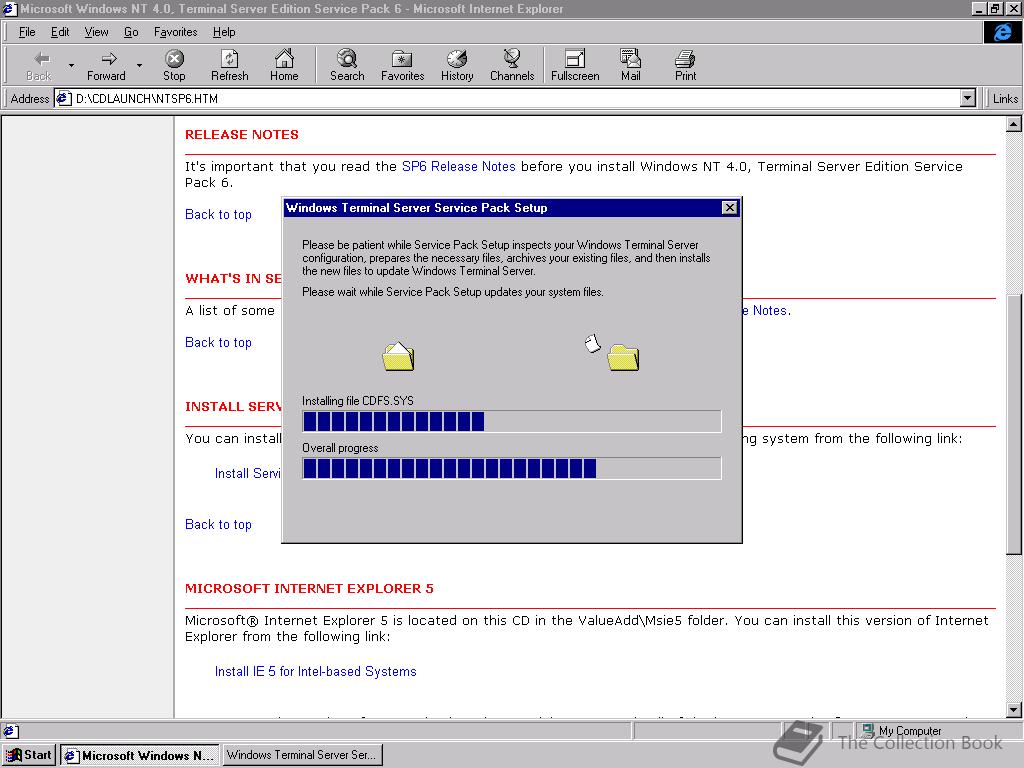Viewport: 1024px width, 768px height.
Task: Click the status bar page icon
Action: point(11,731)
